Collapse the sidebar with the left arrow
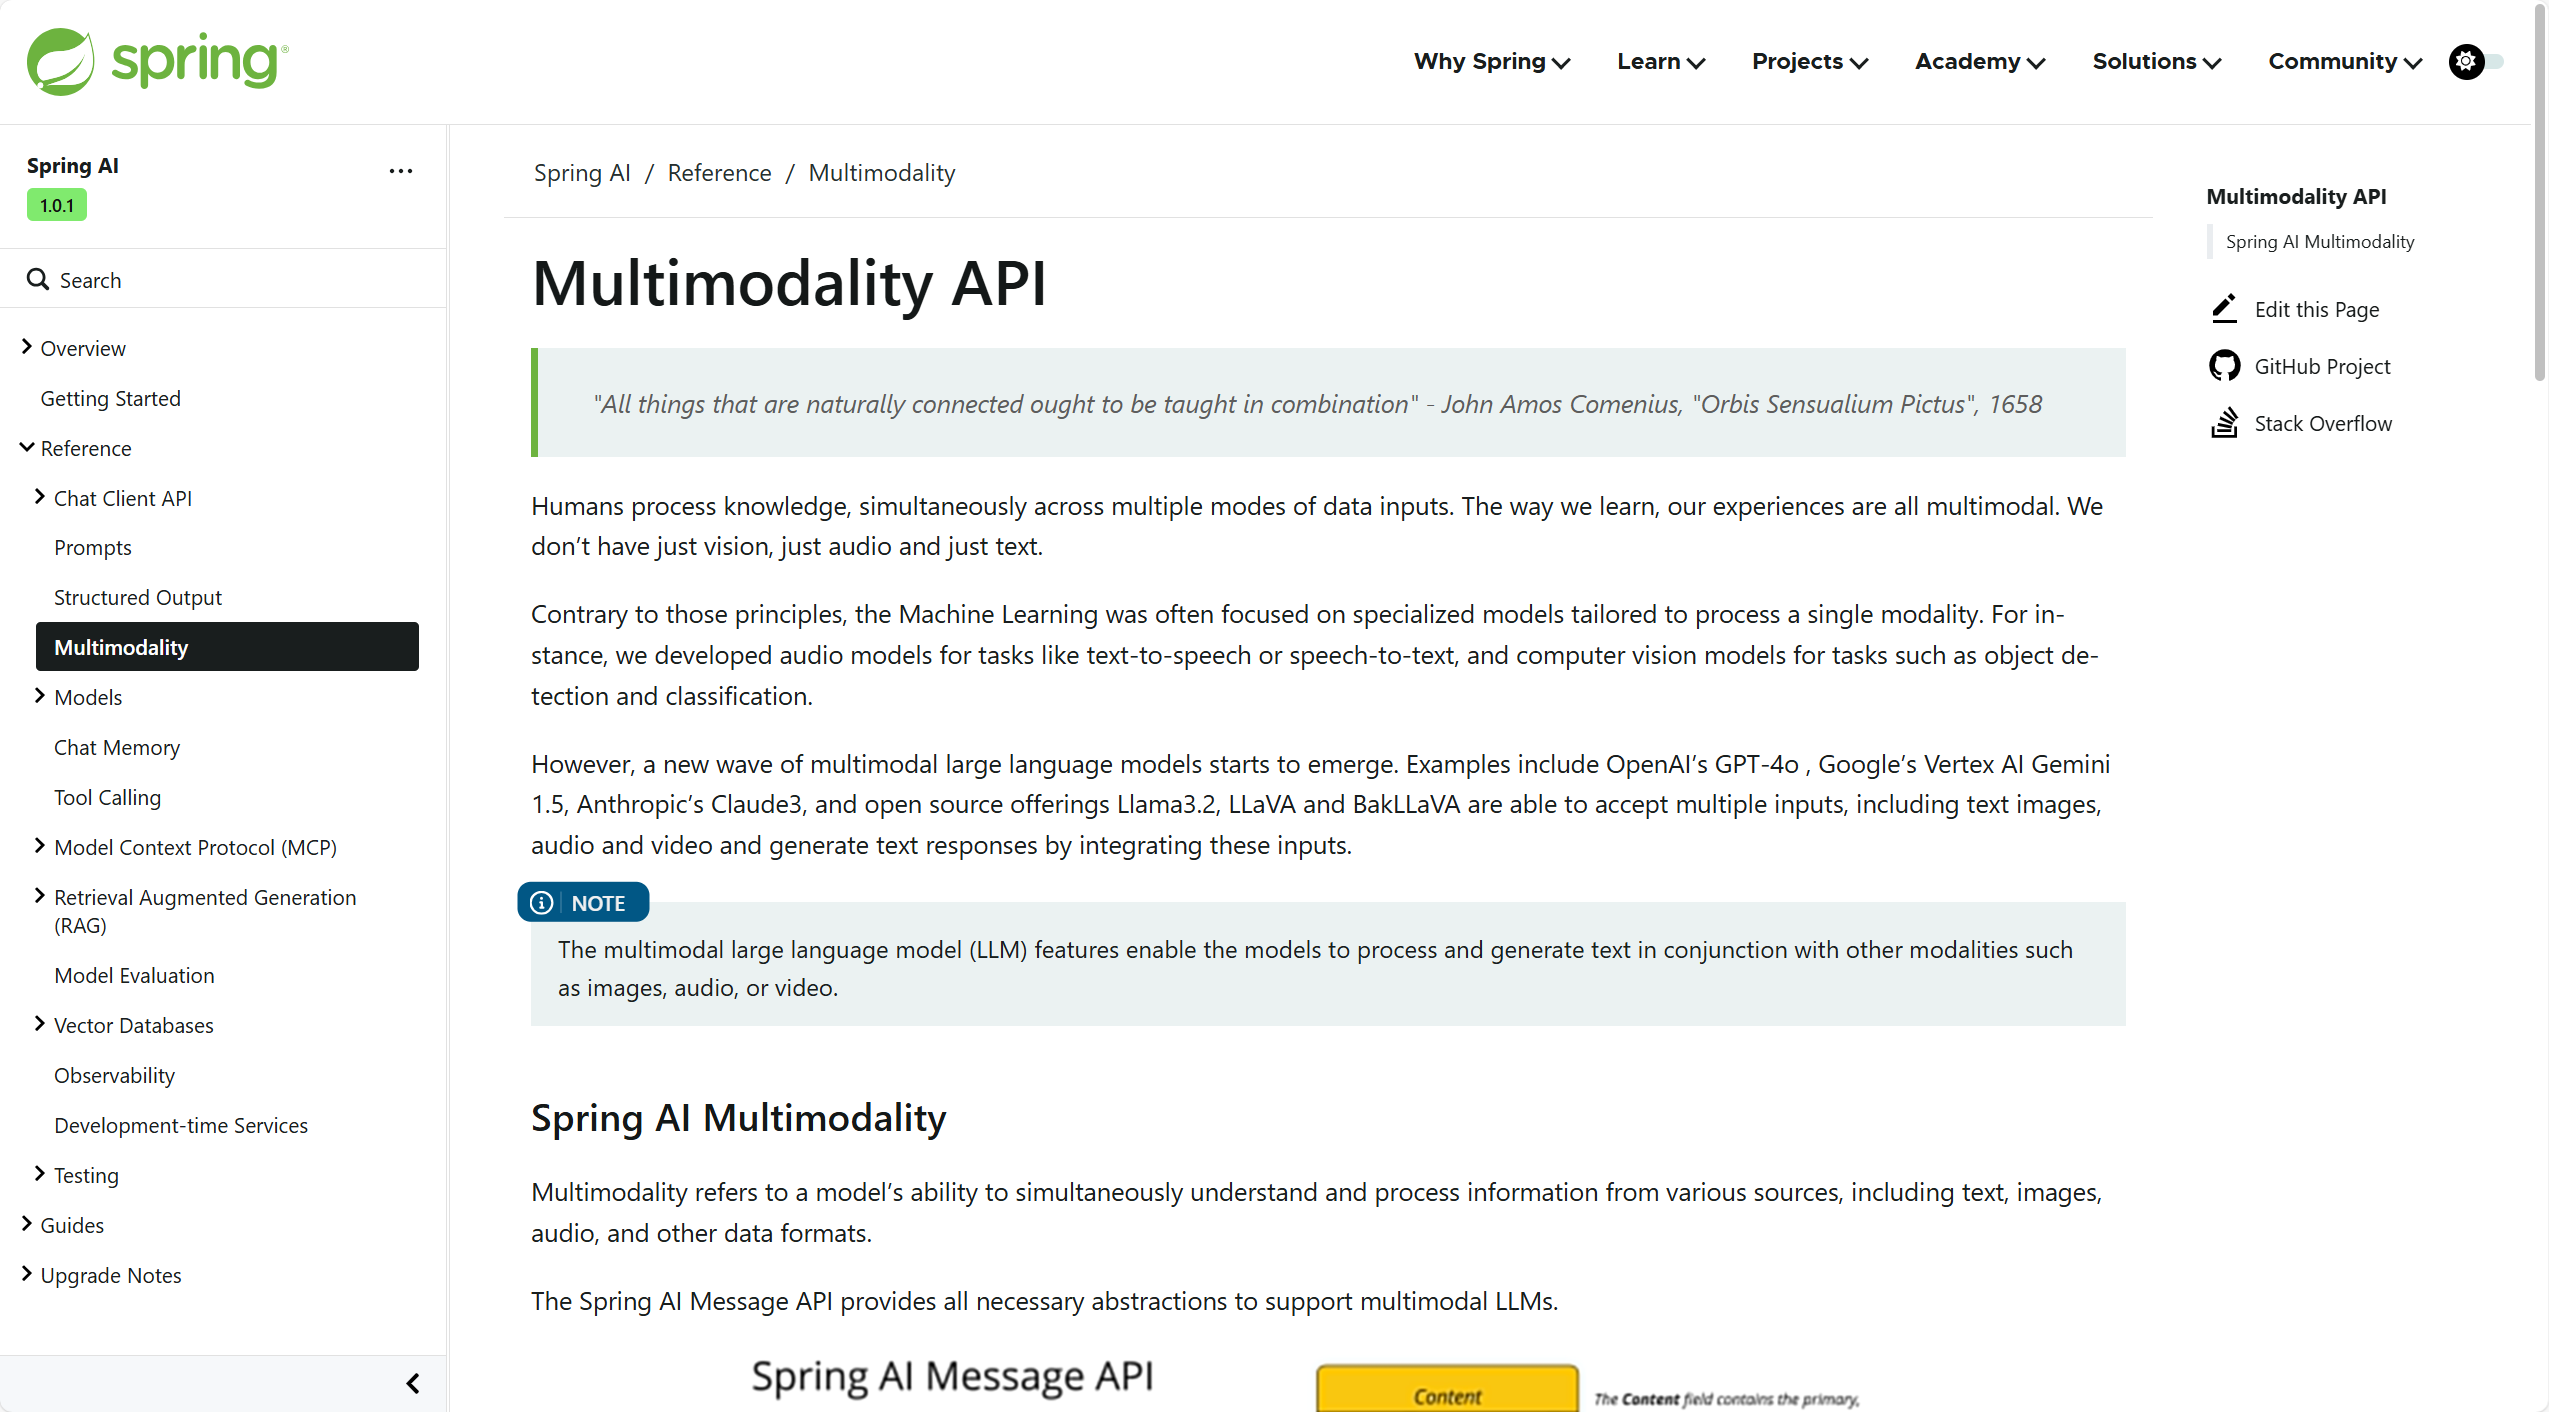This screenshot has height=1412, width=2549. click(413, 1383)
